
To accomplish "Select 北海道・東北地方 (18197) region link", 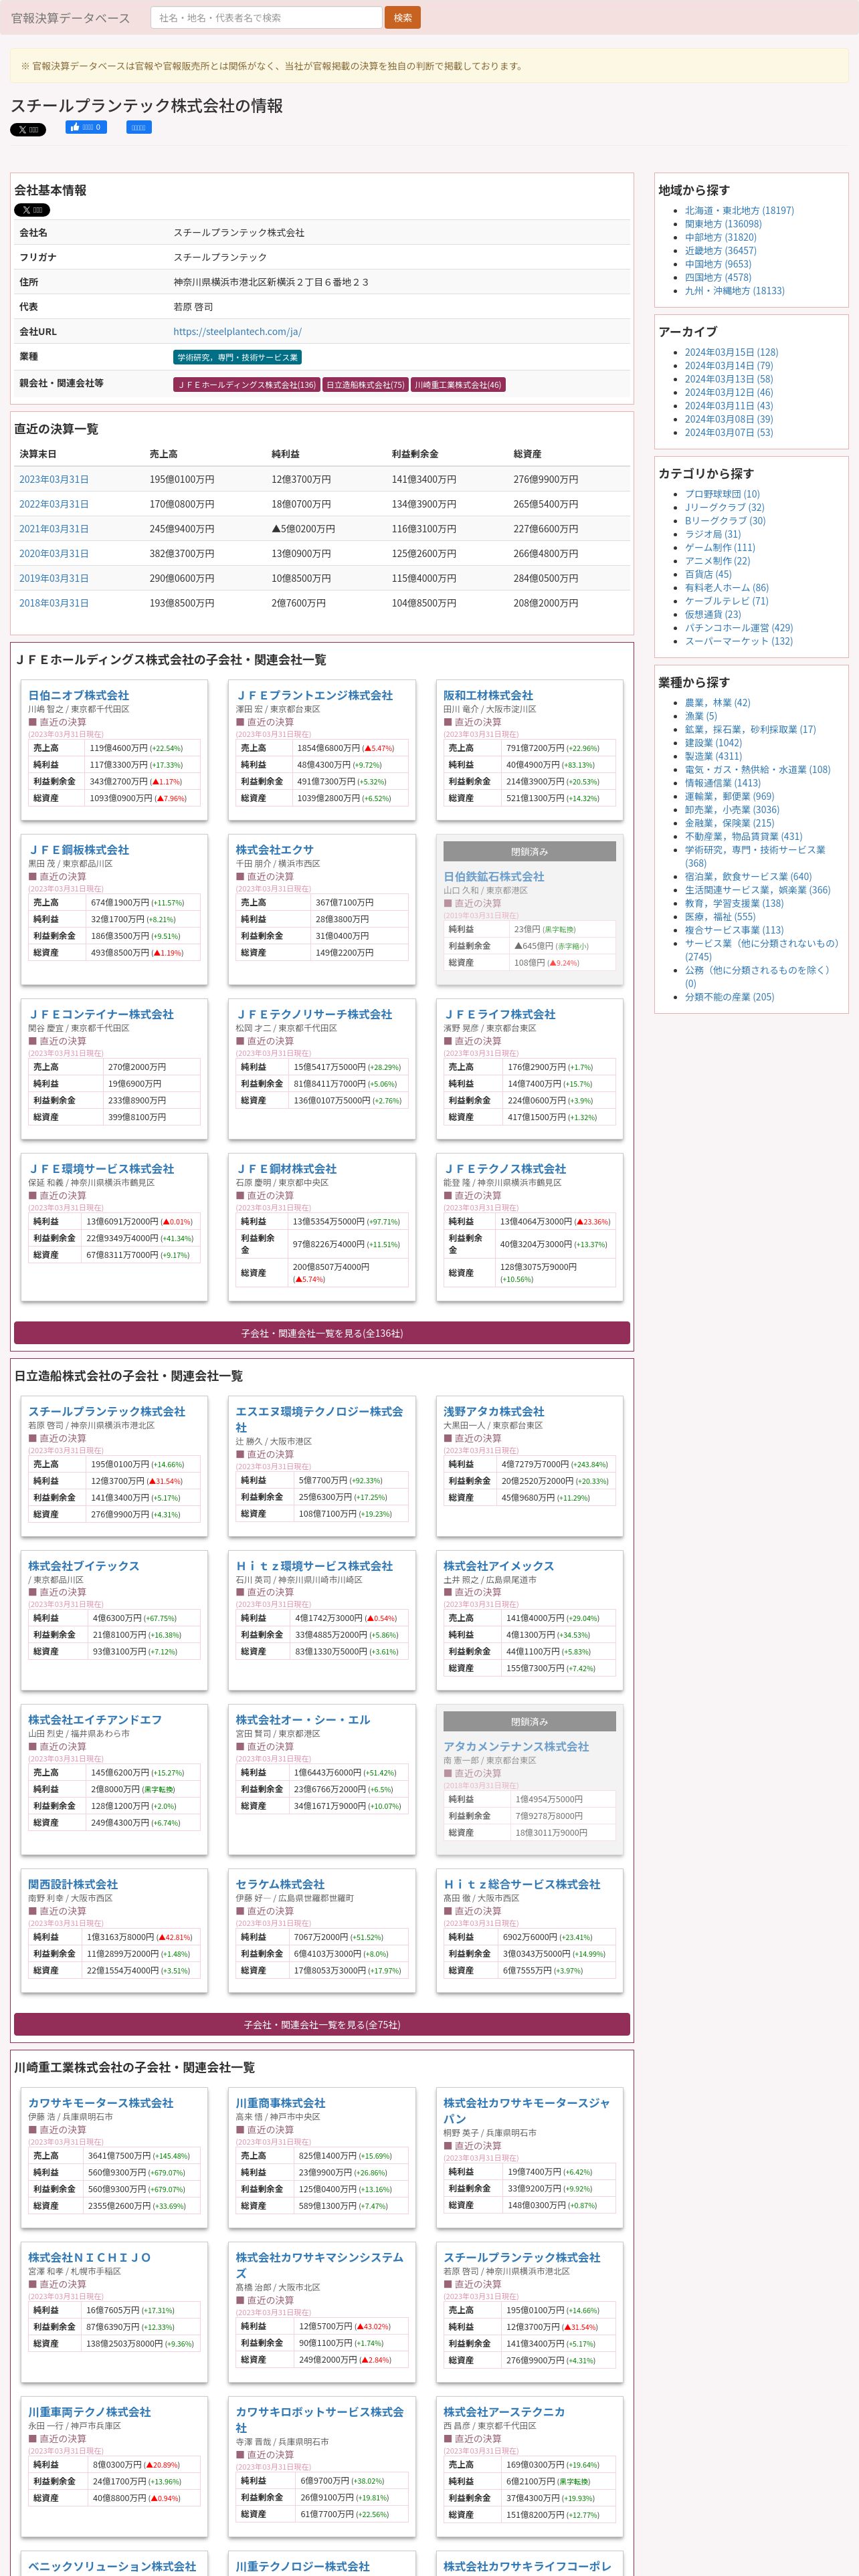I will click(x=739, y=211).
